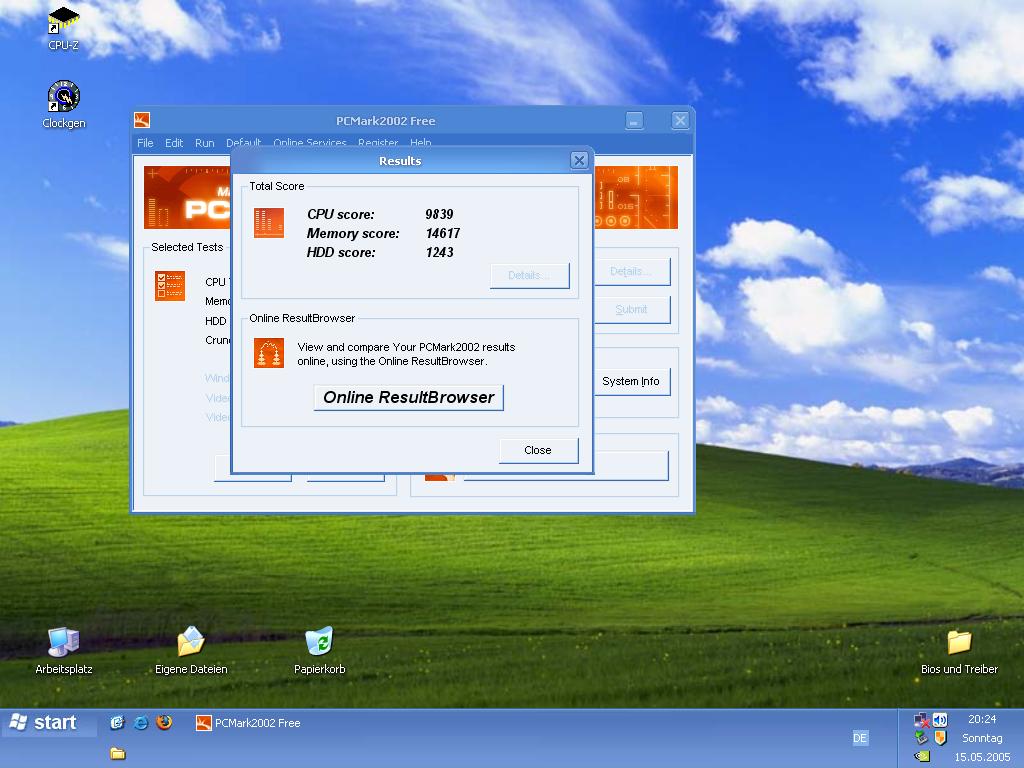Click the Memory score value 14617
Viewport: 1024px width, 768px height.
pos(443,233)
